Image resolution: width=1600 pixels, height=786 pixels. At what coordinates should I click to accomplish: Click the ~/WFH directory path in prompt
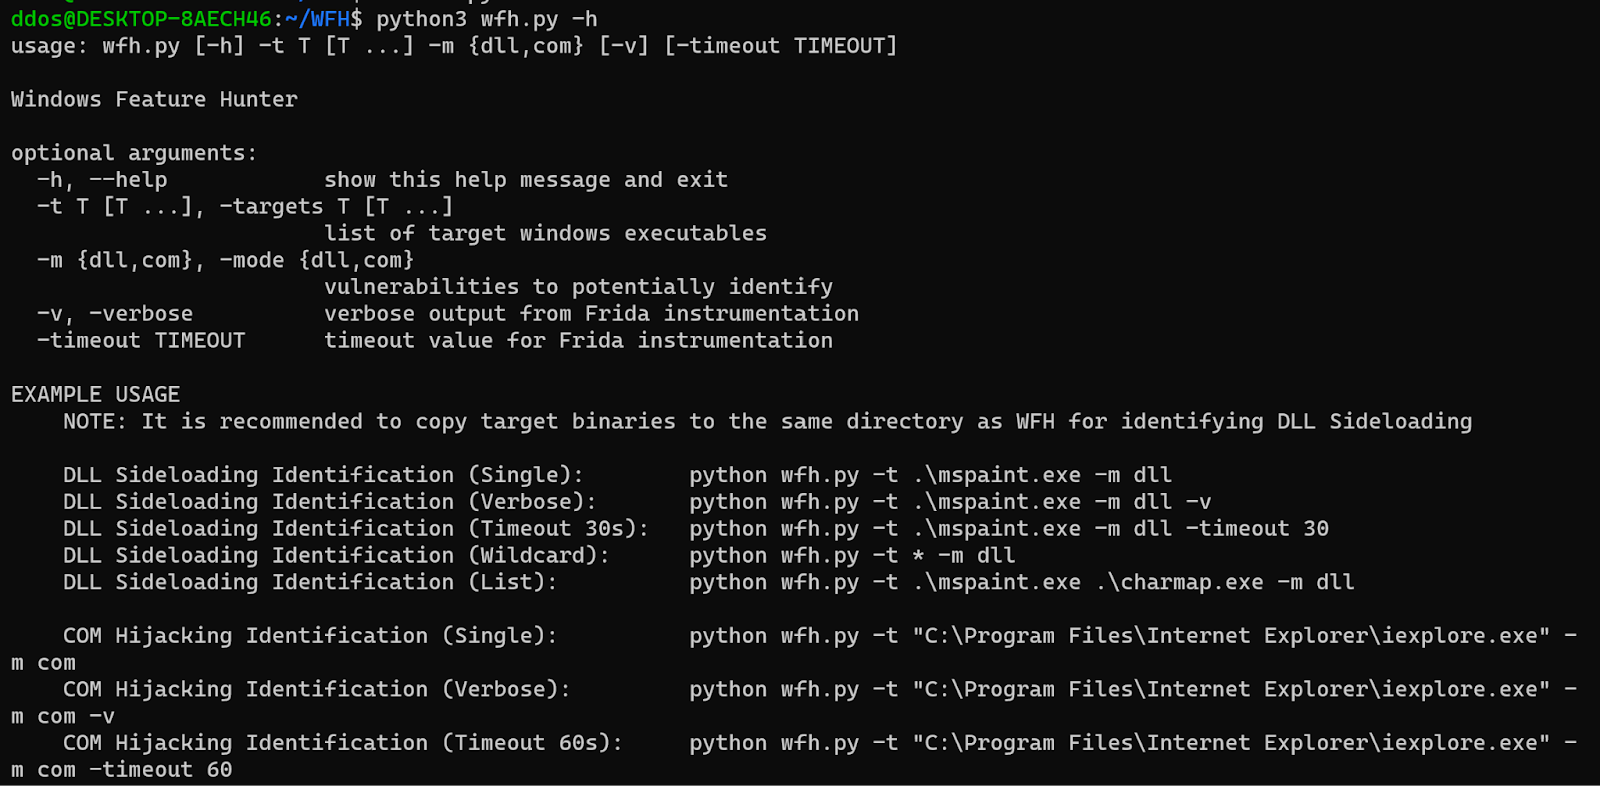(317, 19)
